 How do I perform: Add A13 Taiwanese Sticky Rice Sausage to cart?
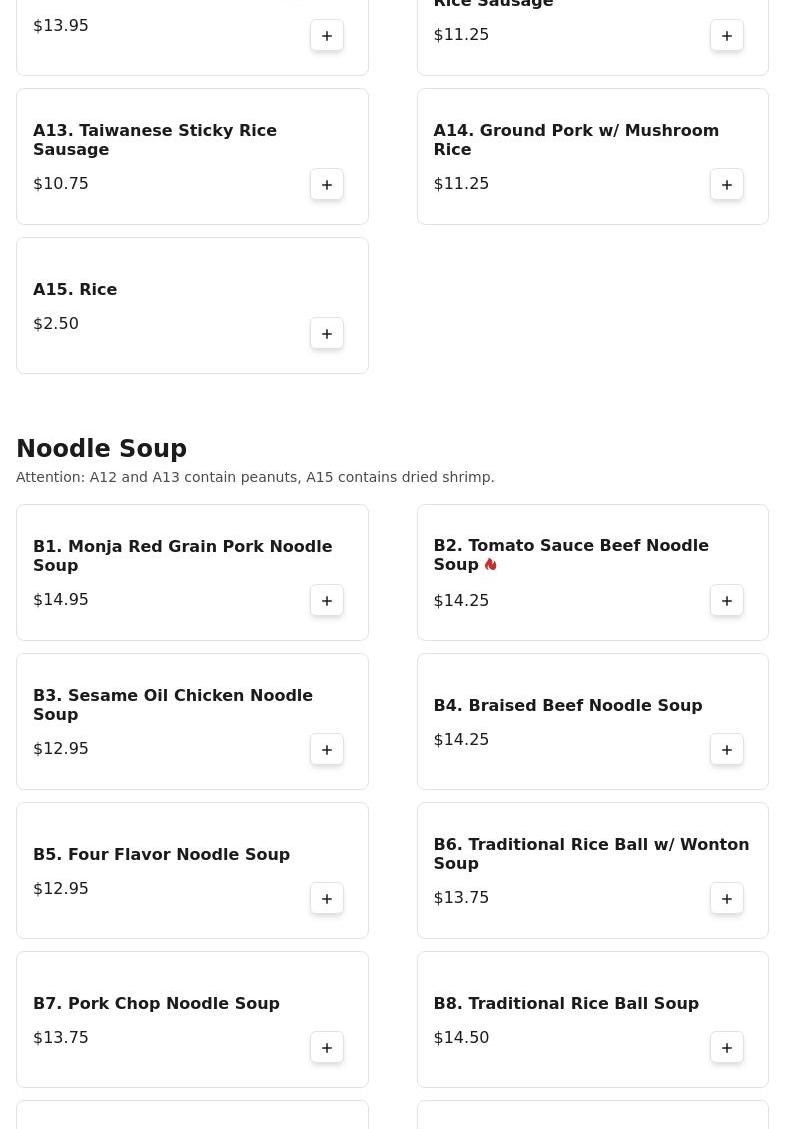pos(327,184)
